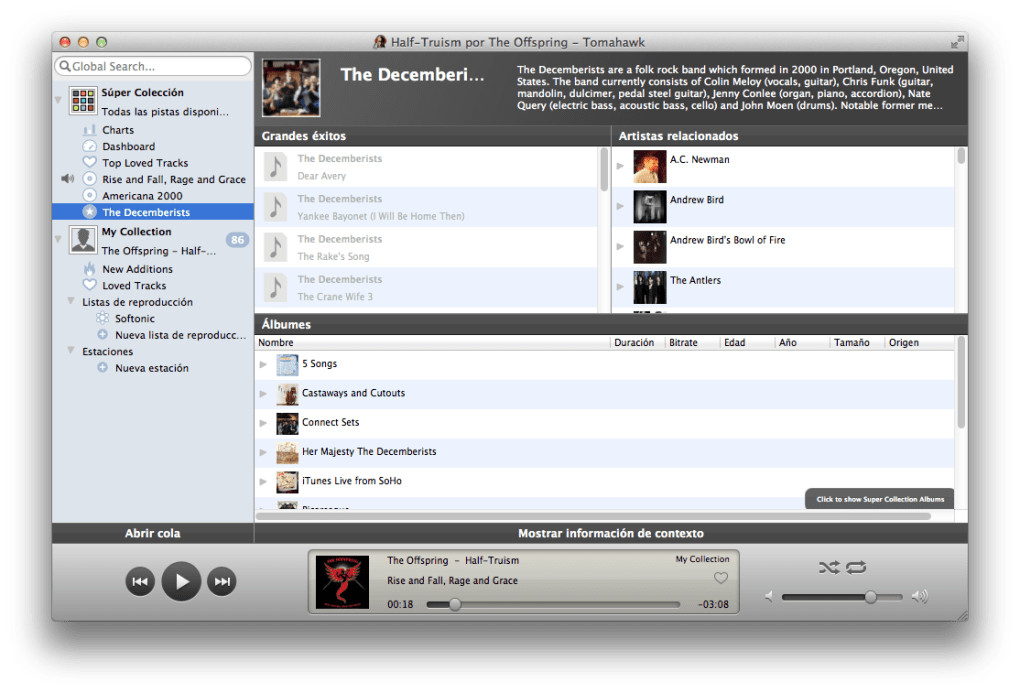Sort by the Origen column header
This screenshot has width=1020, height=693.
(x=920, y=343)
